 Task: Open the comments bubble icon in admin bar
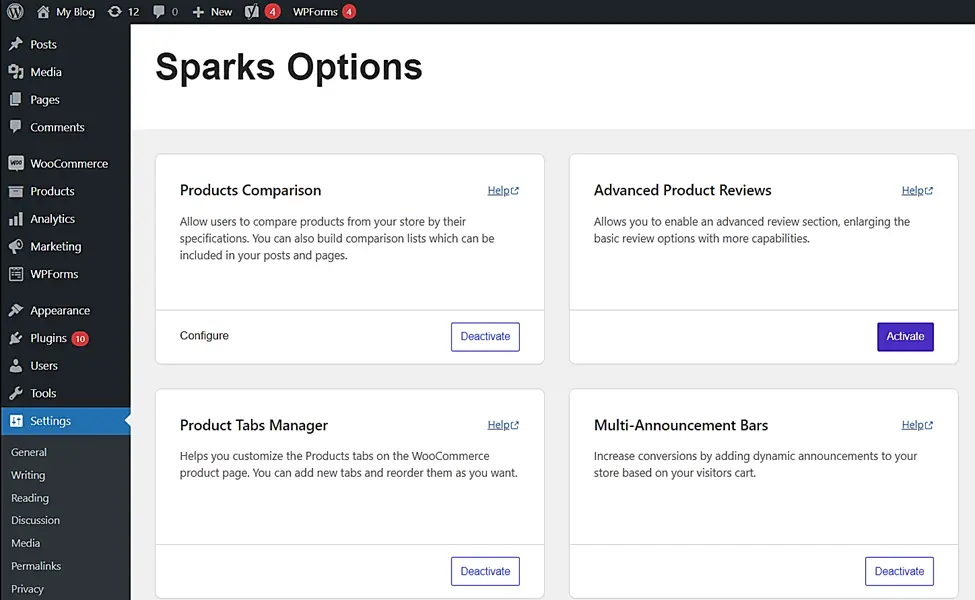[159, 12]
